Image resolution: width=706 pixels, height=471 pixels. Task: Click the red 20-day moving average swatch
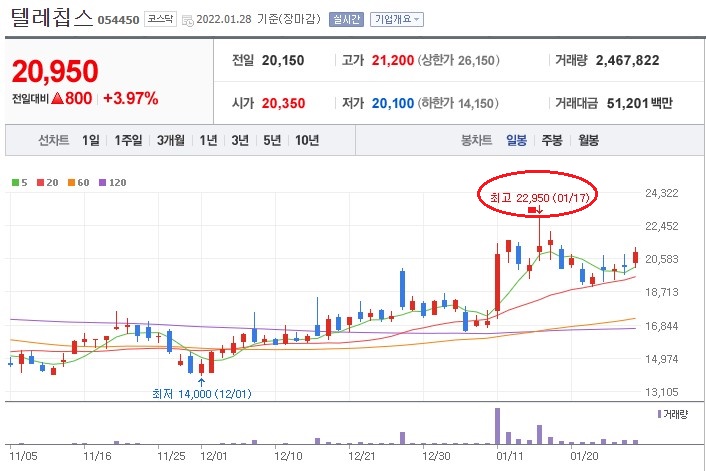tap(41, 182)
